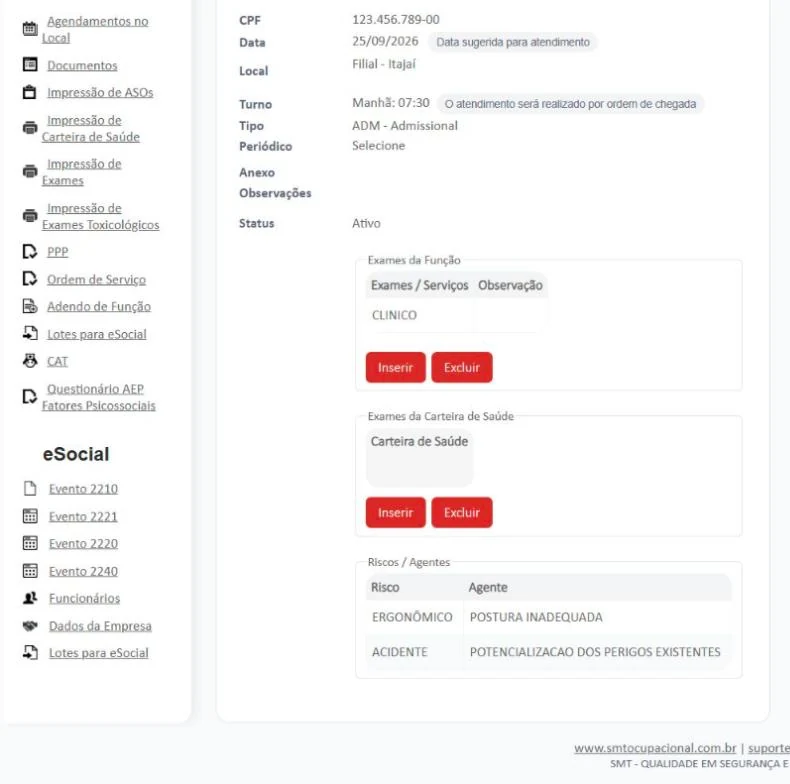This screenshot has height=784, width=790.
Task: Open Evento 2221 link
Action: tap(83, 516)
